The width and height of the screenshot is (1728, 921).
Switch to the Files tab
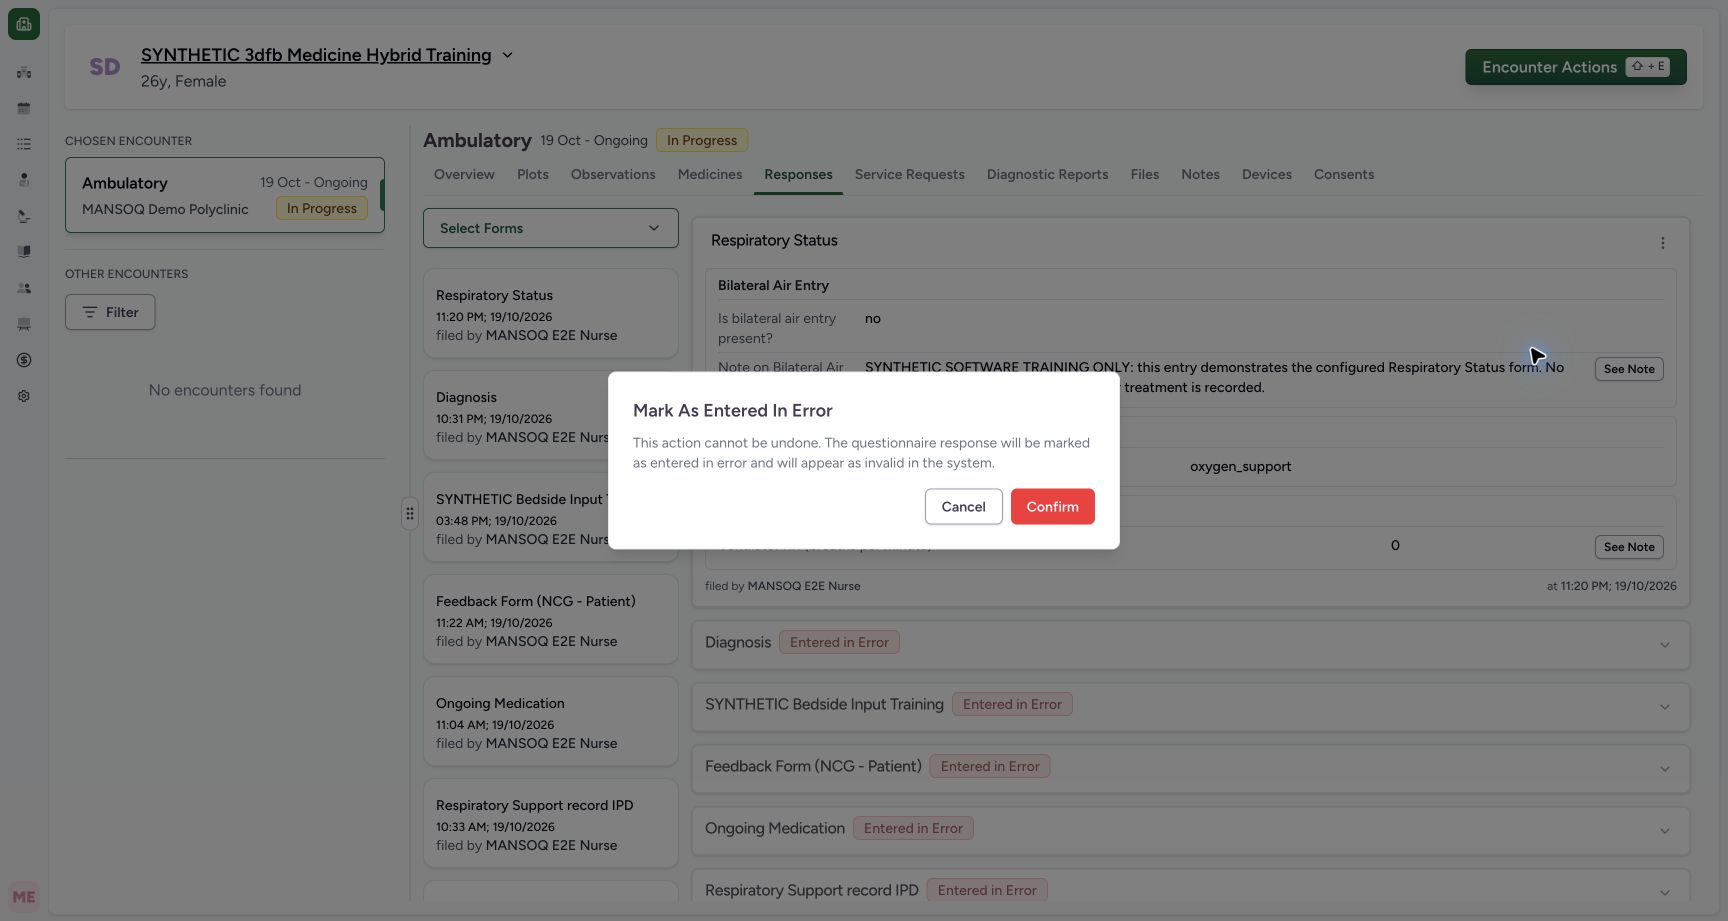point(1144,174)
